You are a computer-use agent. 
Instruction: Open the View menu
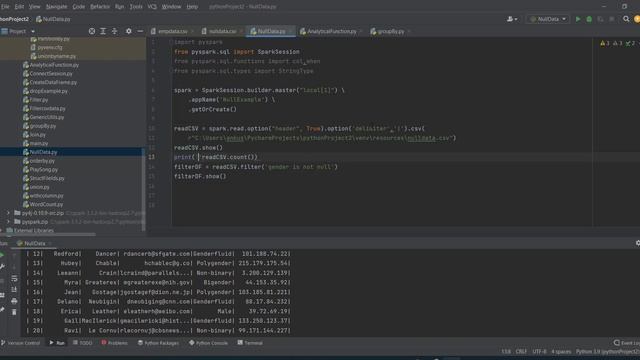point(34,7)
